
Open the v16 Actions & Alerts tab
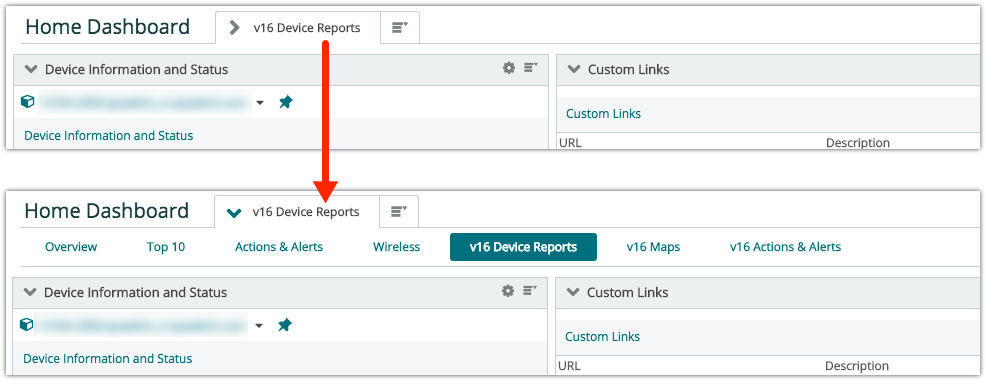tap(785, 247)
